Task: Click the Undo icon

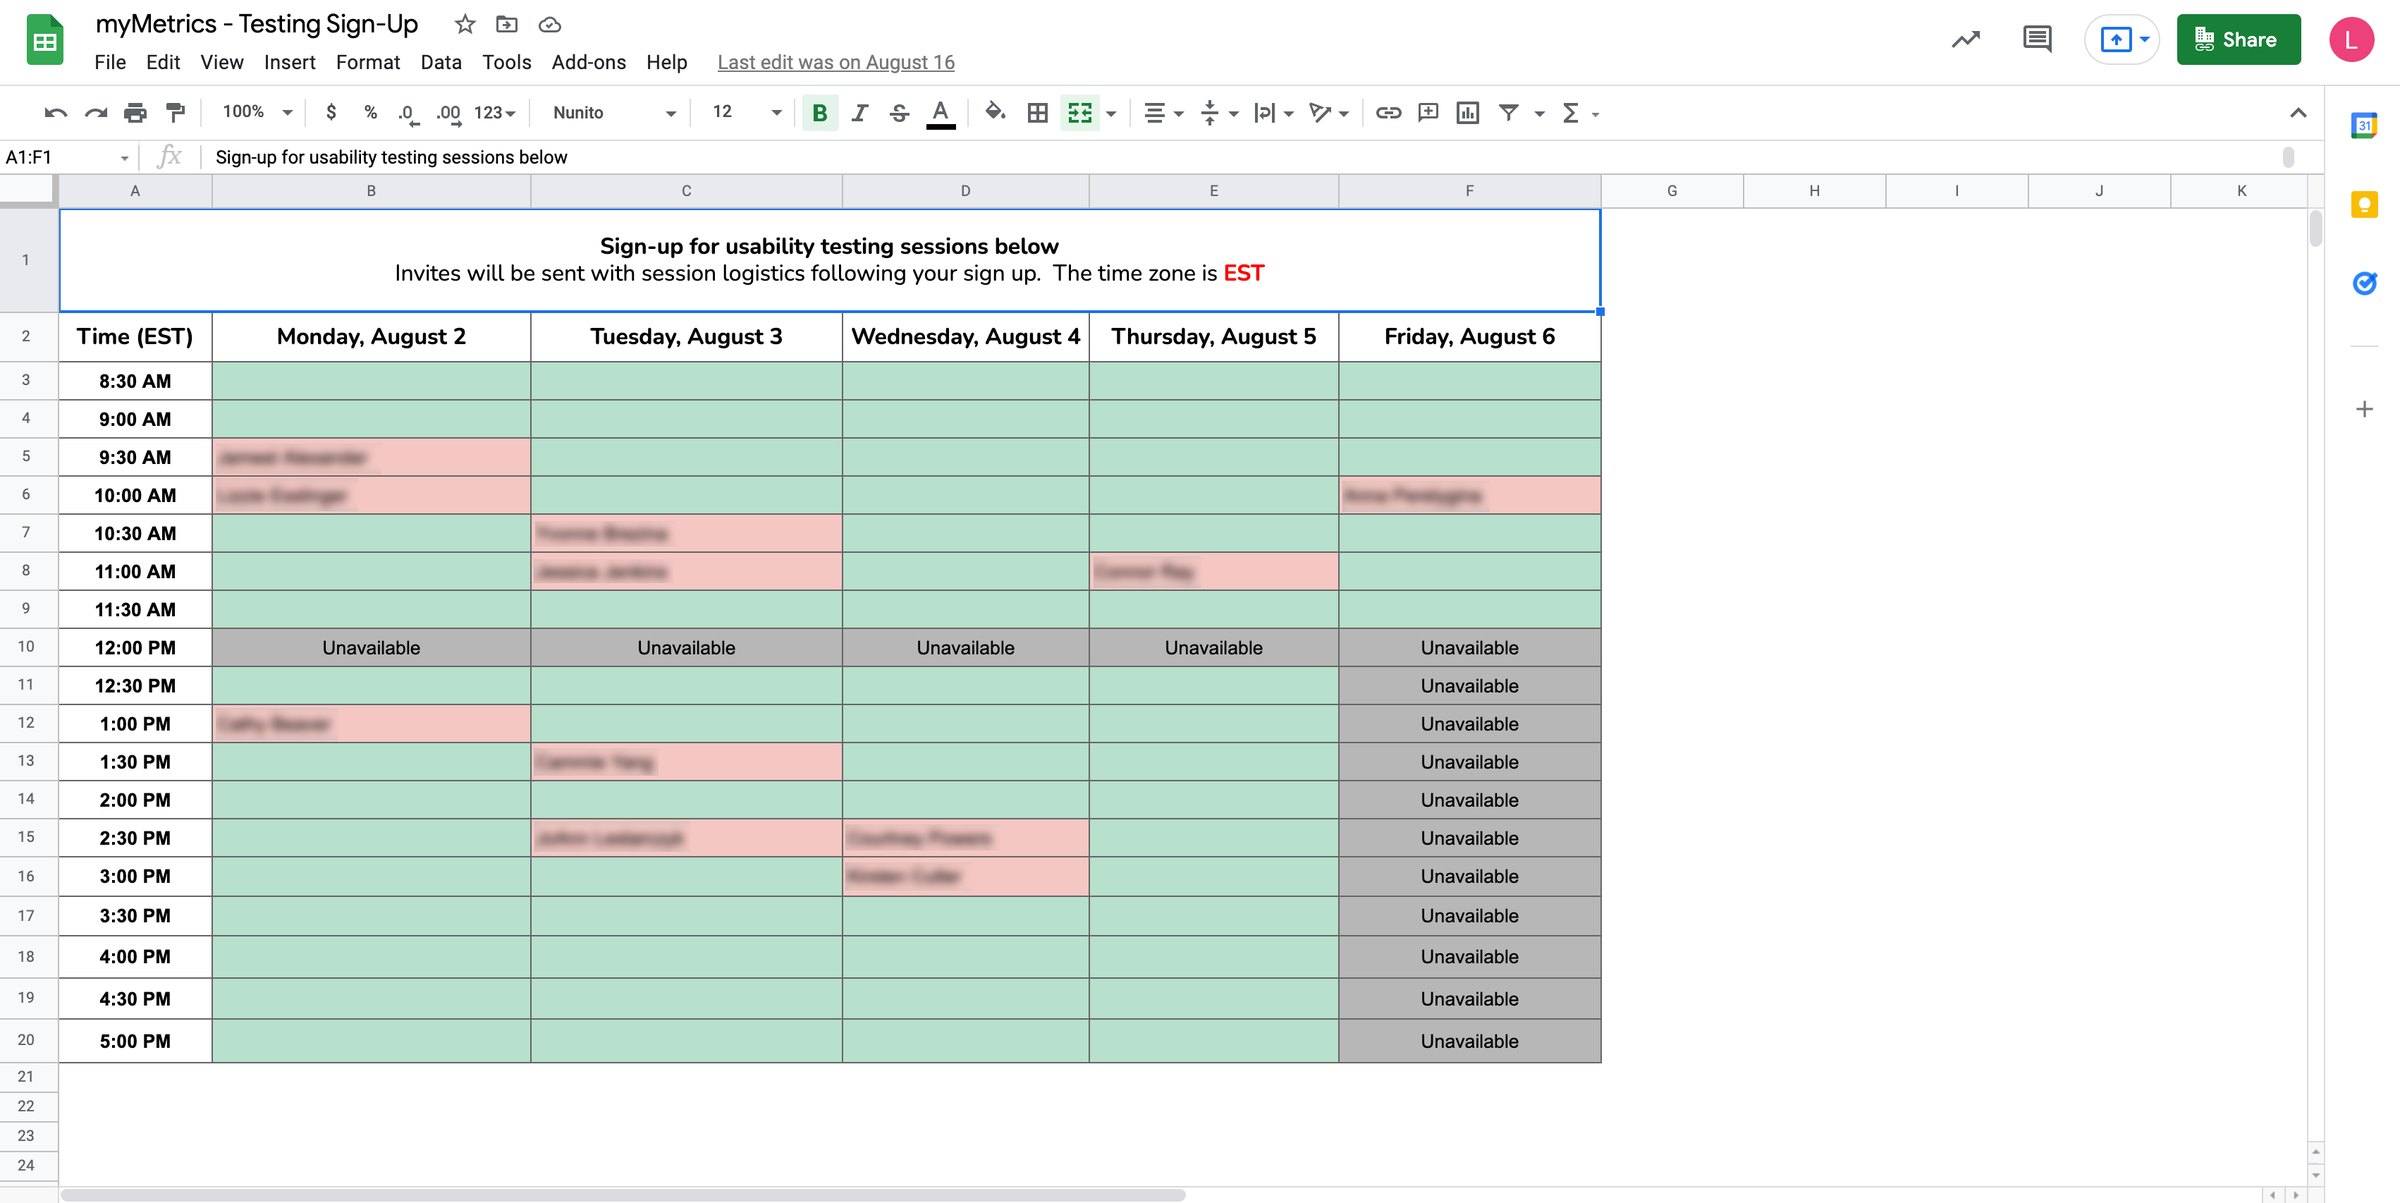Action: tap(55, 113)
